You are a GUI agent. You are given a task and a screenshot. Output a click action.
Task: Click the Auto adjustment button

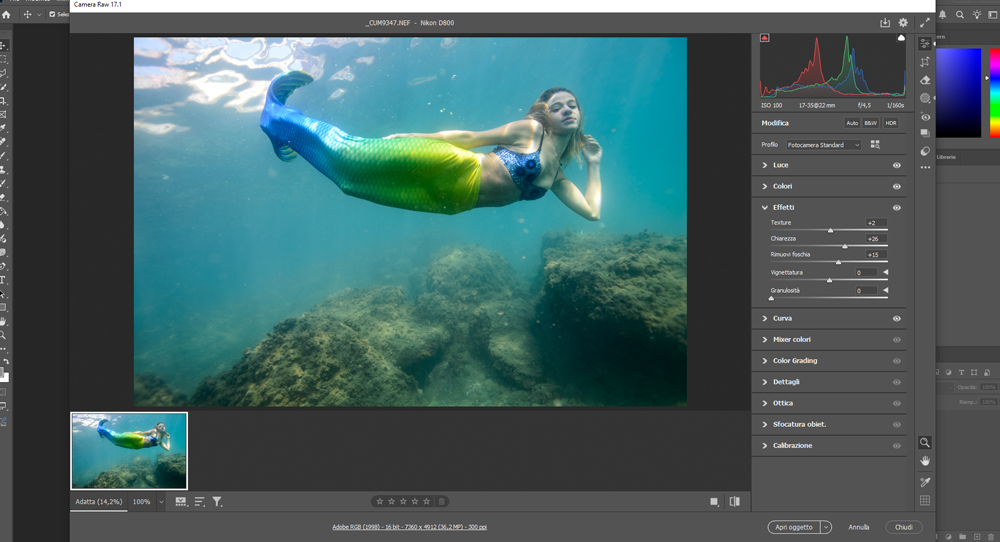point(852,123)
